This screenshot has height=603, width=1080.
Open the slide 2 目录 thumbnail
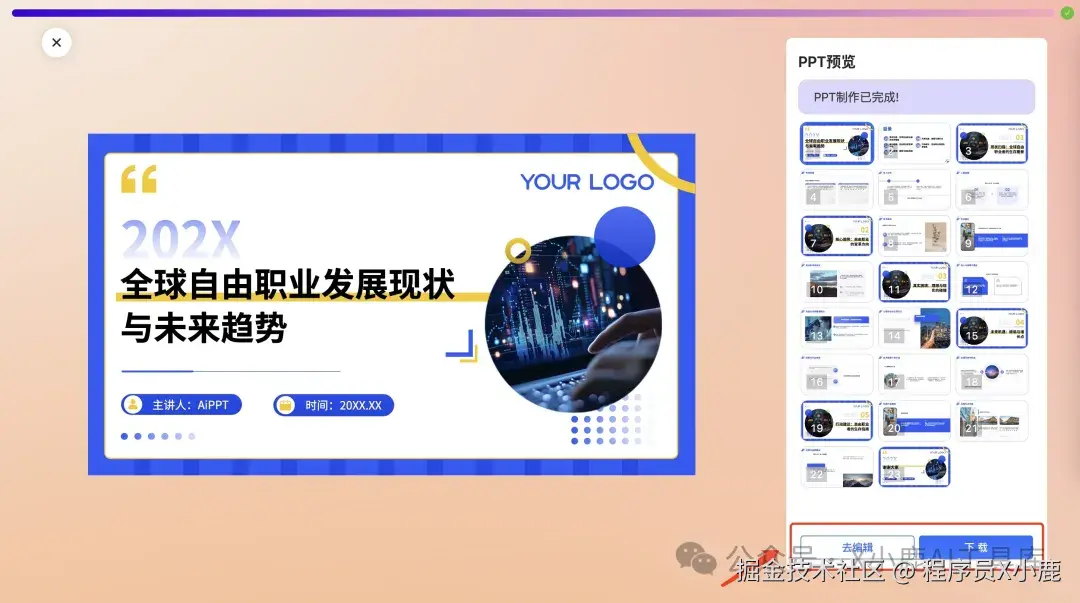(914, 143)
